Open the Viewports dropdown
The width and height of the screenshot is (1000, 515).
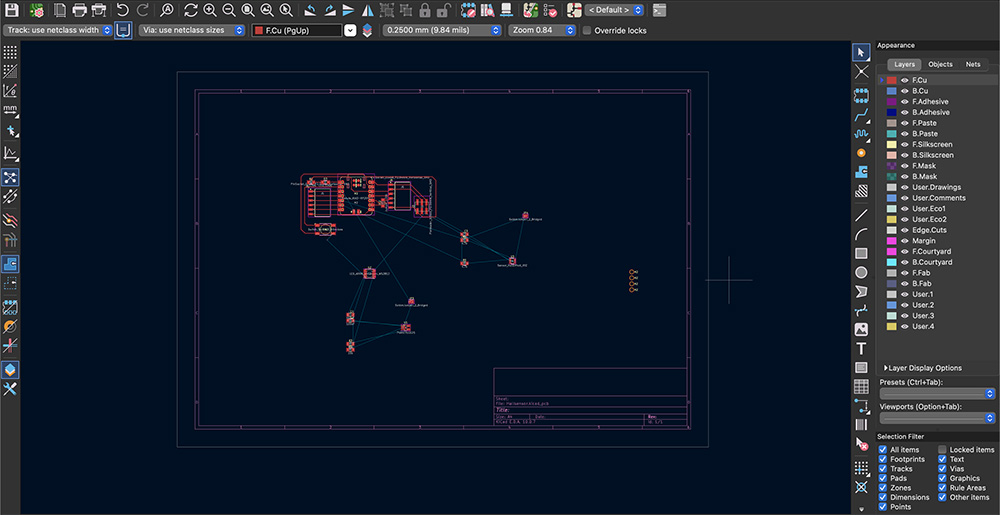coord(937,418)
